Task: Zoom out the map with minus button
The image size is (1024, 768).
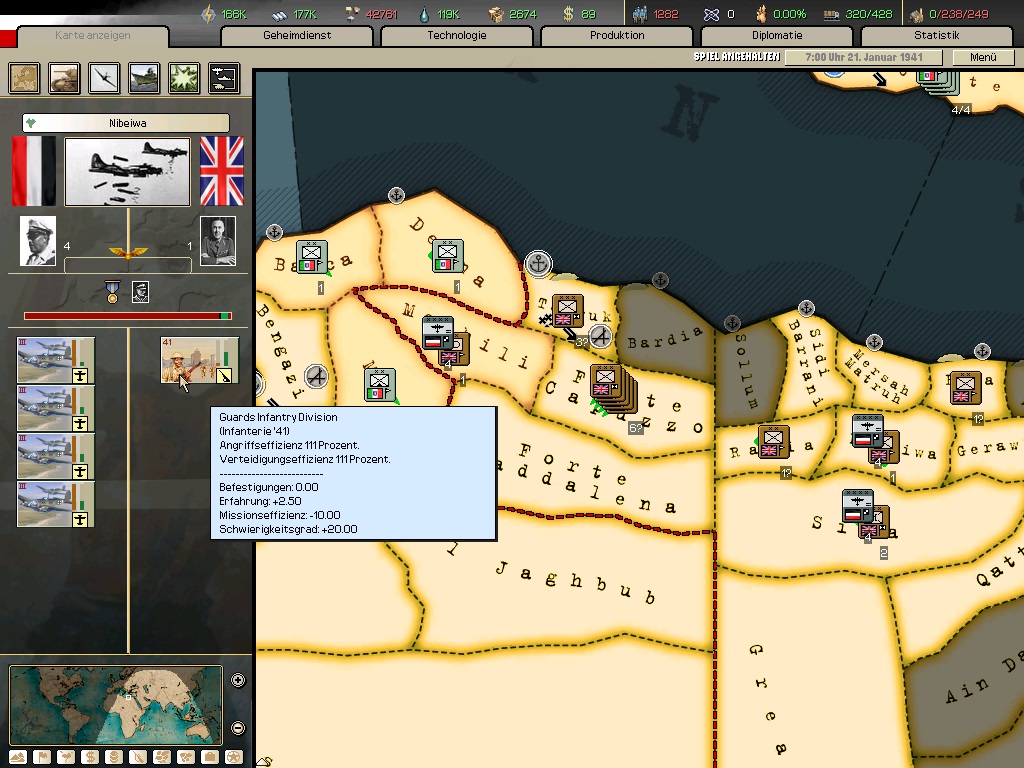Action: (x=238, y=728)
